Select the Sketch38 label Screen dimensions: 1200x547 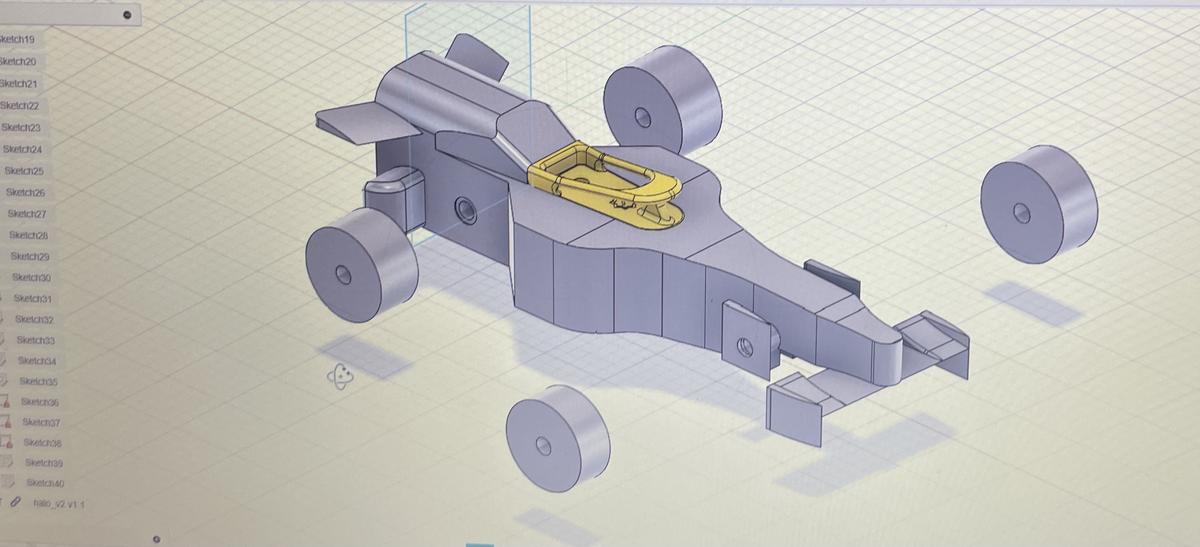[x=43, y=442]
